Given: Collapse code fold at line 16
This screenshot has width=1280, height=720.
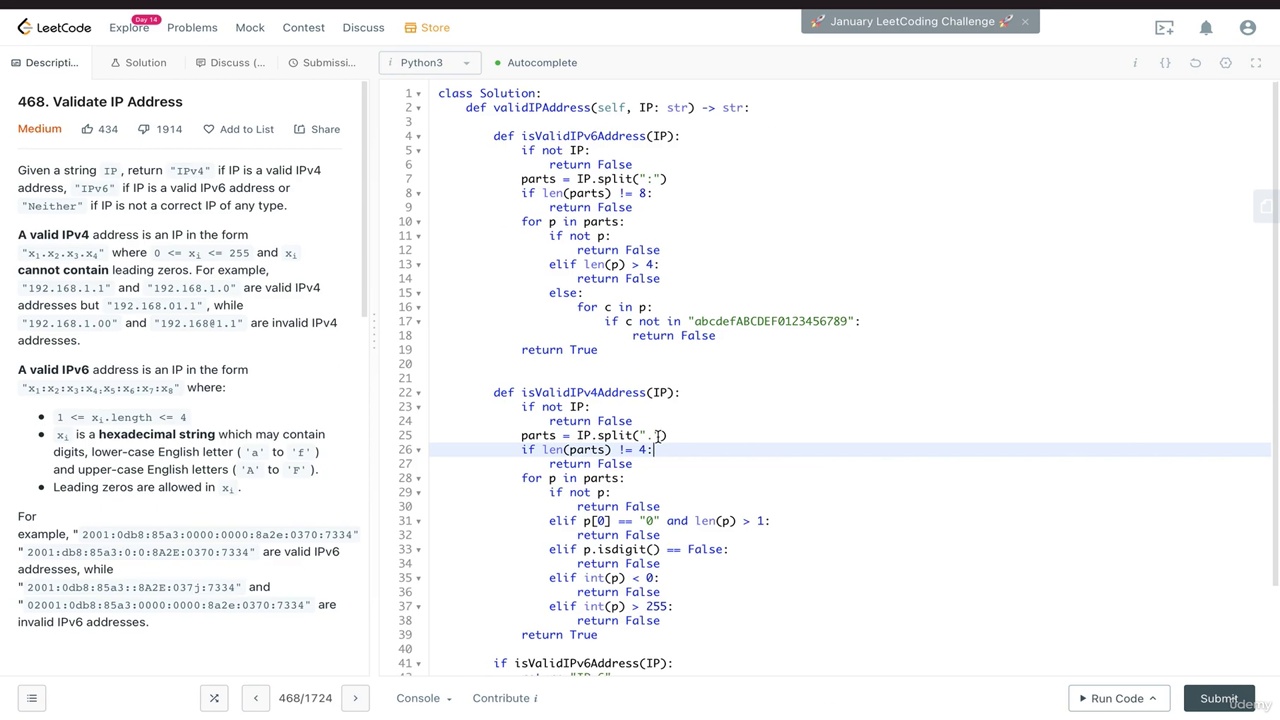Looking at the screenshot, I should tap(418, 307).
